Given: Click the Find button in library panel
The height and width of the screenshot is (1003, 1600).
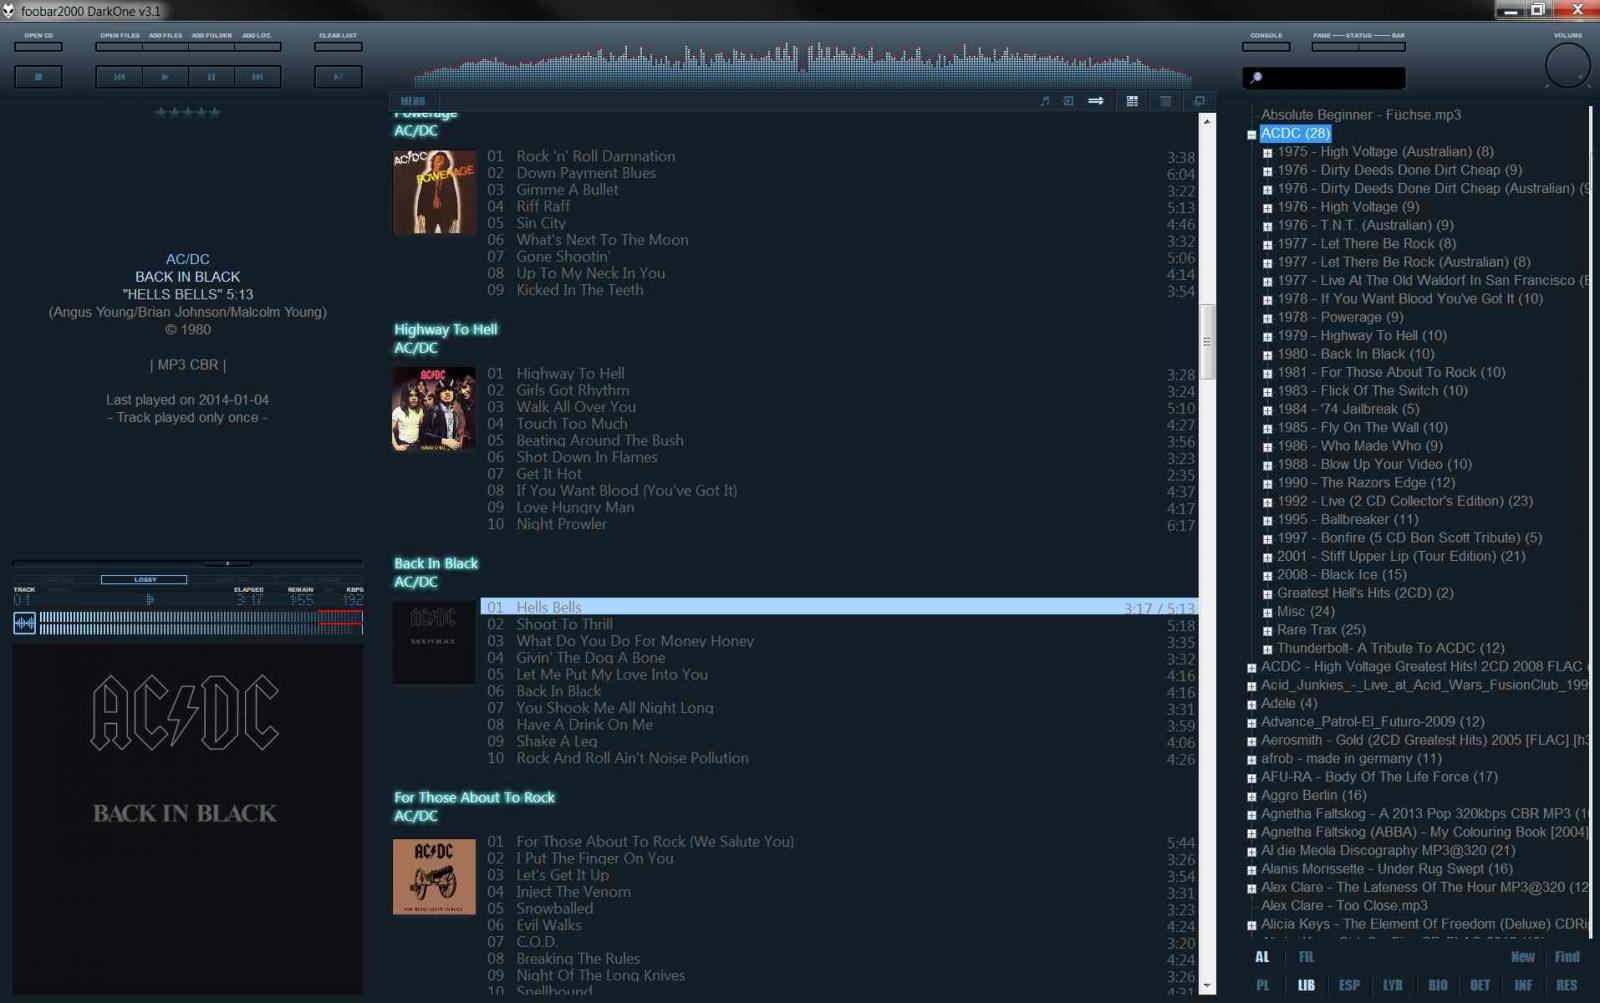Looking at the screenshot, I should [1567, 957].
